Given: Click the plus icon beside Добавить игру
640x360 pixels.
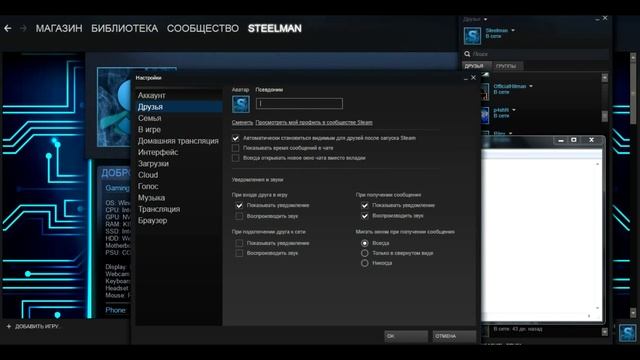Looking at the screenshot, I should tap(9, 327).
